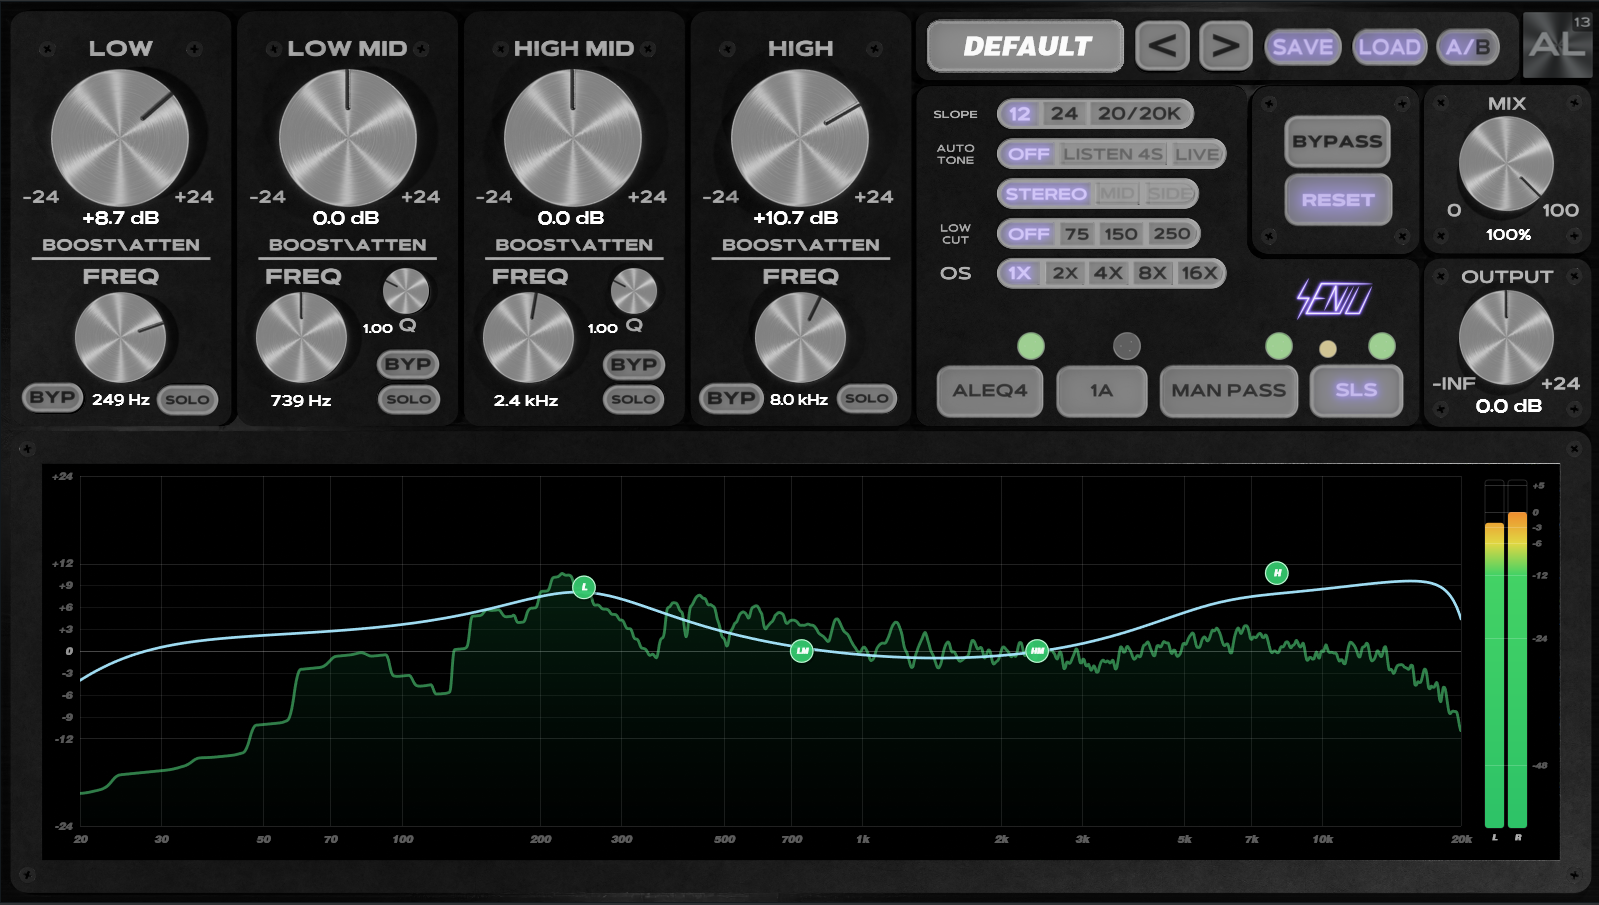This screenshot has width=1599, height=905.
Task: Click the AL logo icon
Action: click(x=1557, y=45)
